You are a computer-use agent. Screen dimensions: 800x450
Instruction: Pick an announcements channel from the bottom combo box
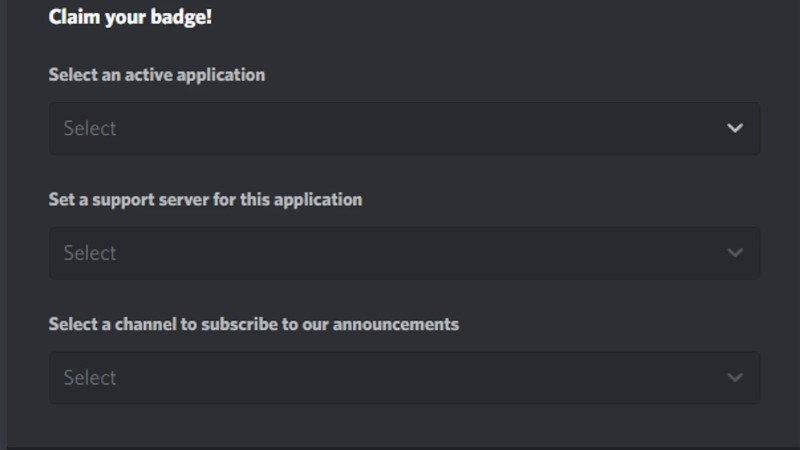pyautogui.click(x=404, y=378)
